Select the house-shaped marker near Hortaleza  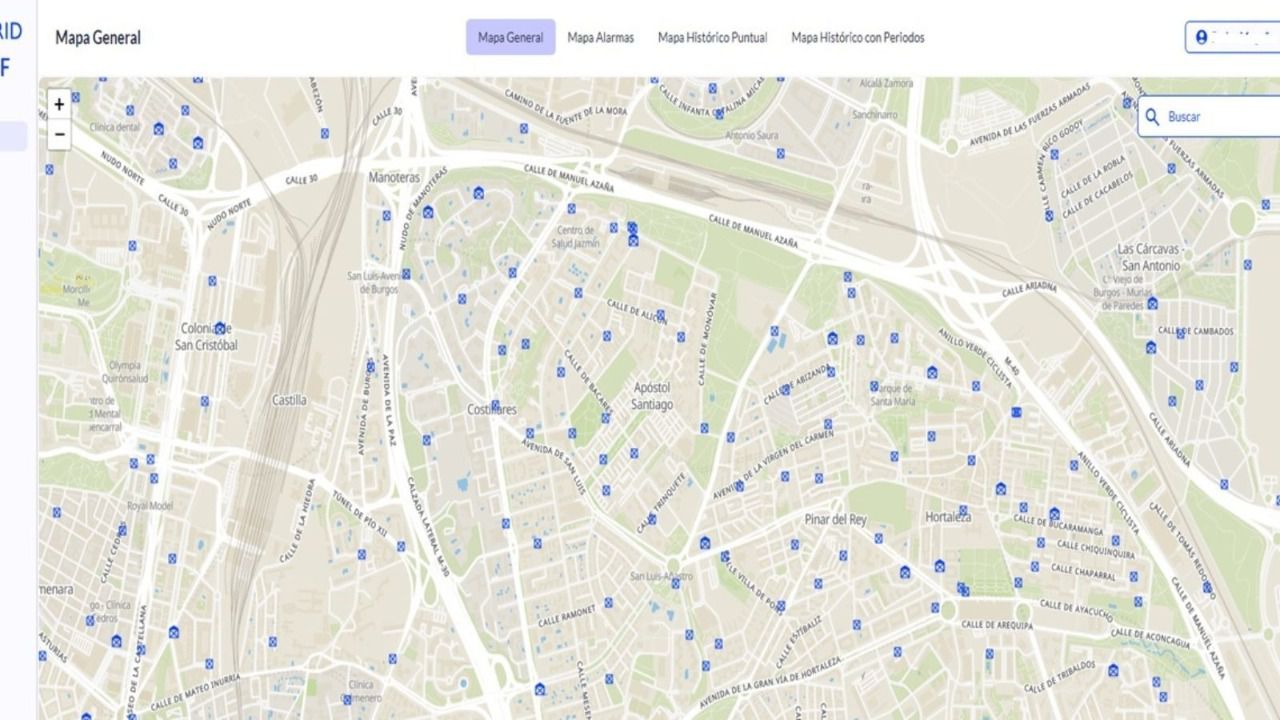[x=1000, y=489]
